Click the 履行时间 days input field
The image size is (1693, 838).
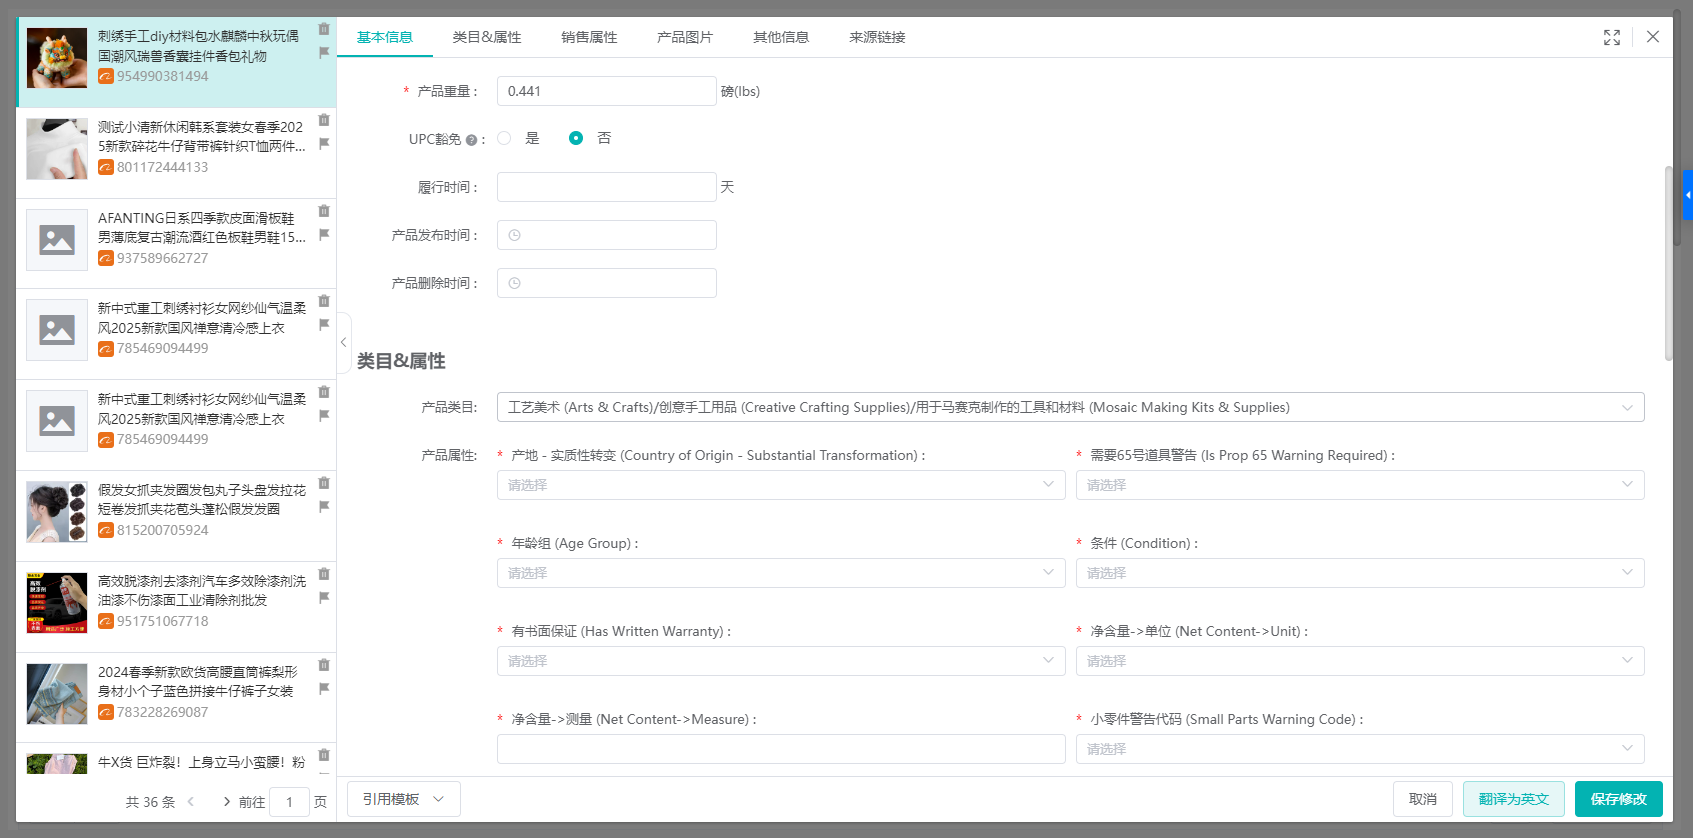[x=606, y=187]
